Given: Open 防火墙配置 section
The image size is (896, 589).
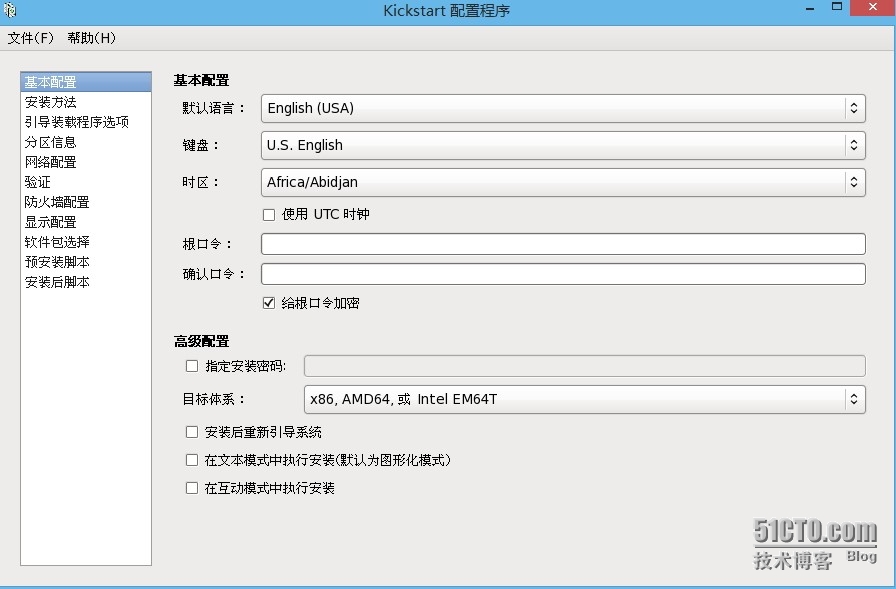Looking at the screenshot, I should point(86,202).
